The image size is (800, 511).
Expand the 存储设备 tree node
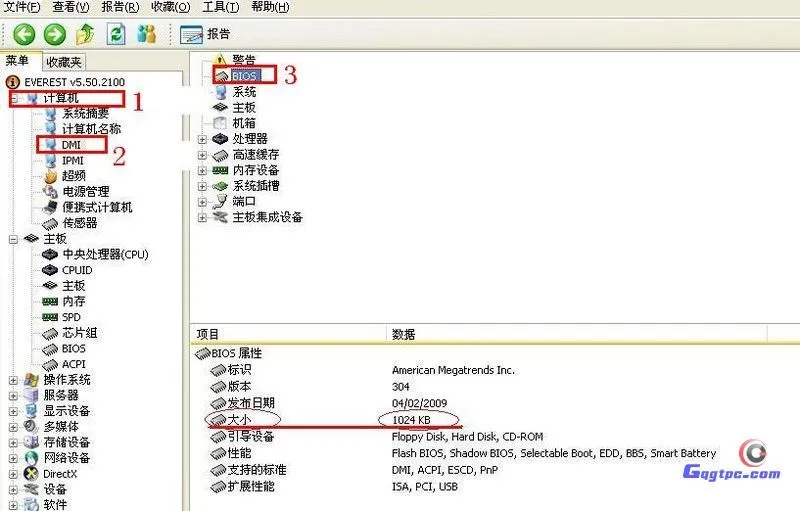14,443
